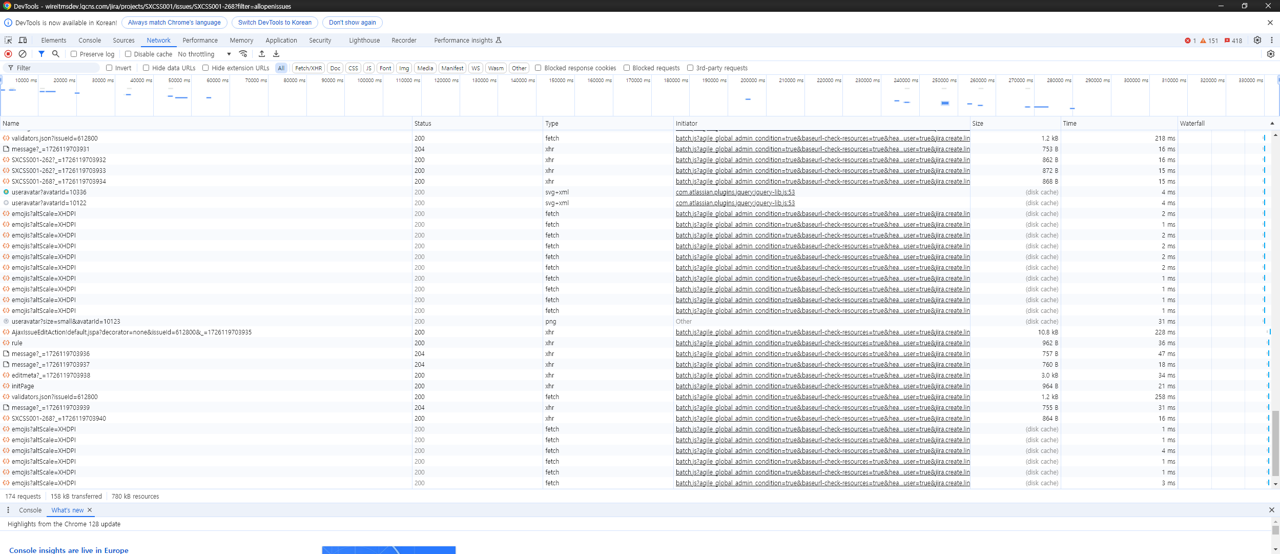This screenshot has height=554, width=1280.
Task: Open the Recorder tab
Action: pos(404,41)
